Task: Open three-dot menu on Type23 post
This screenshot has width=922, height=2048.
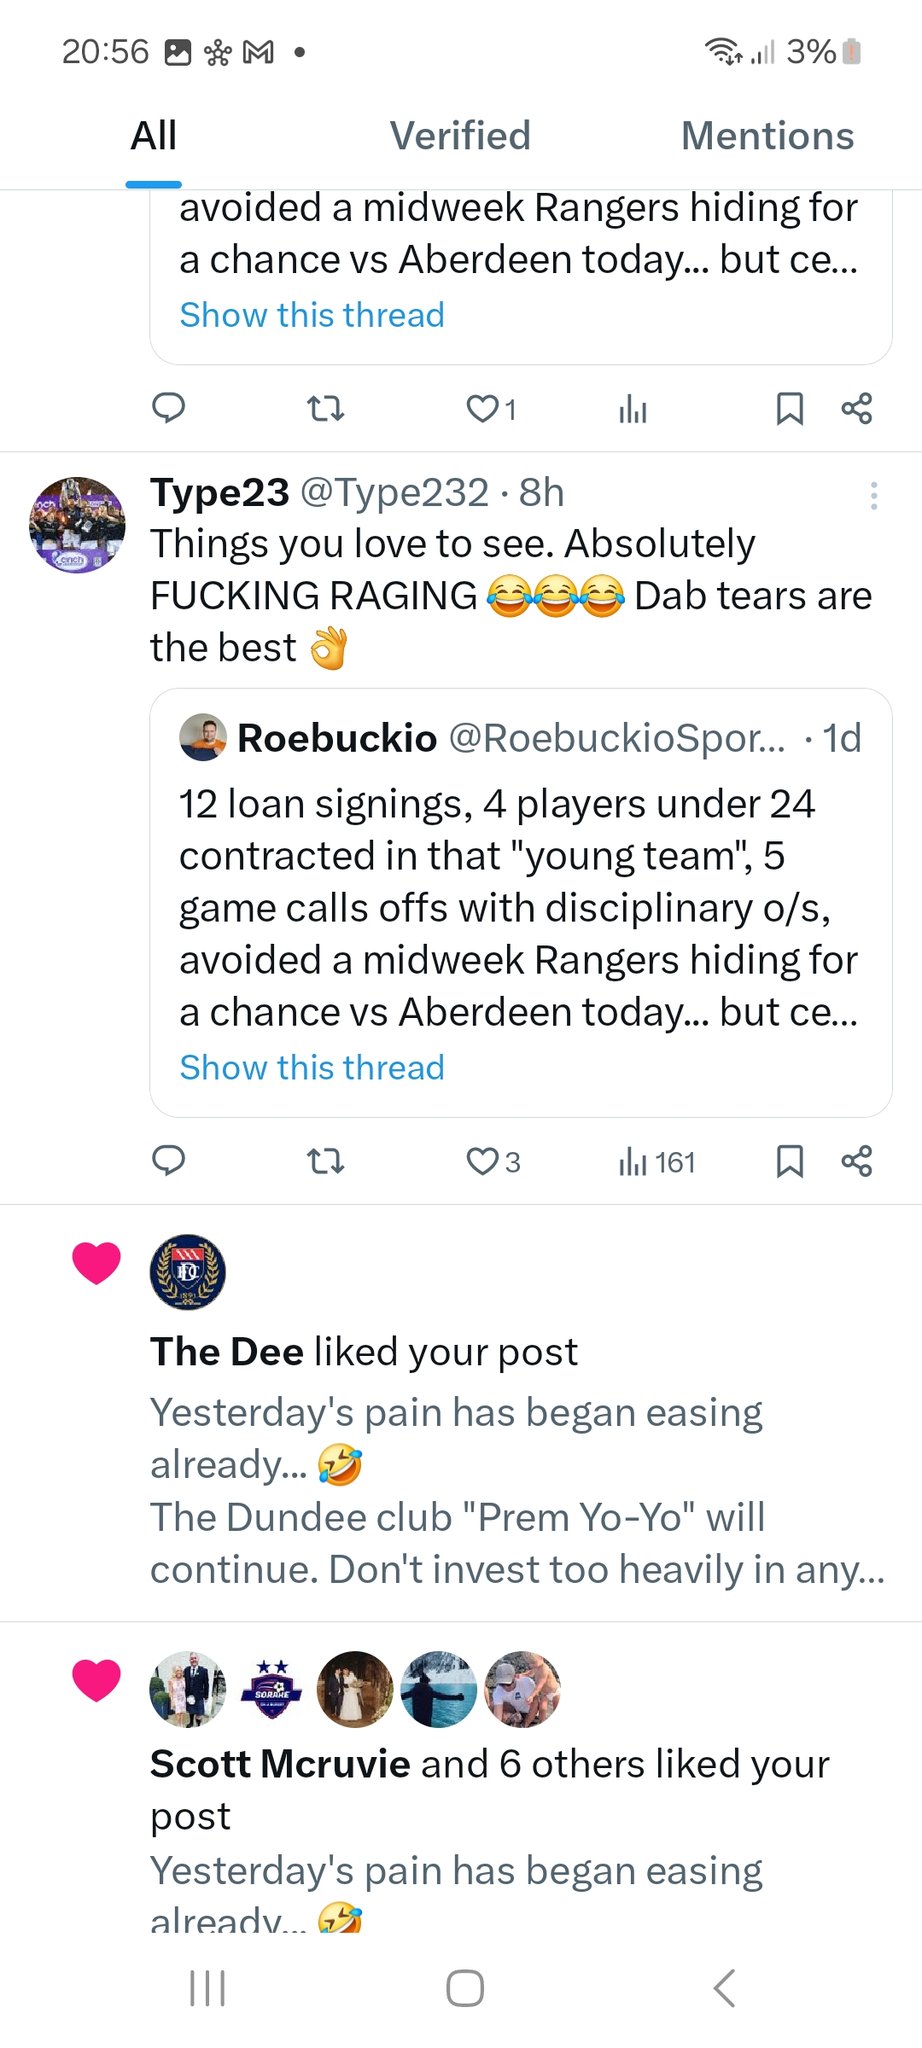Action: [874, 496]
